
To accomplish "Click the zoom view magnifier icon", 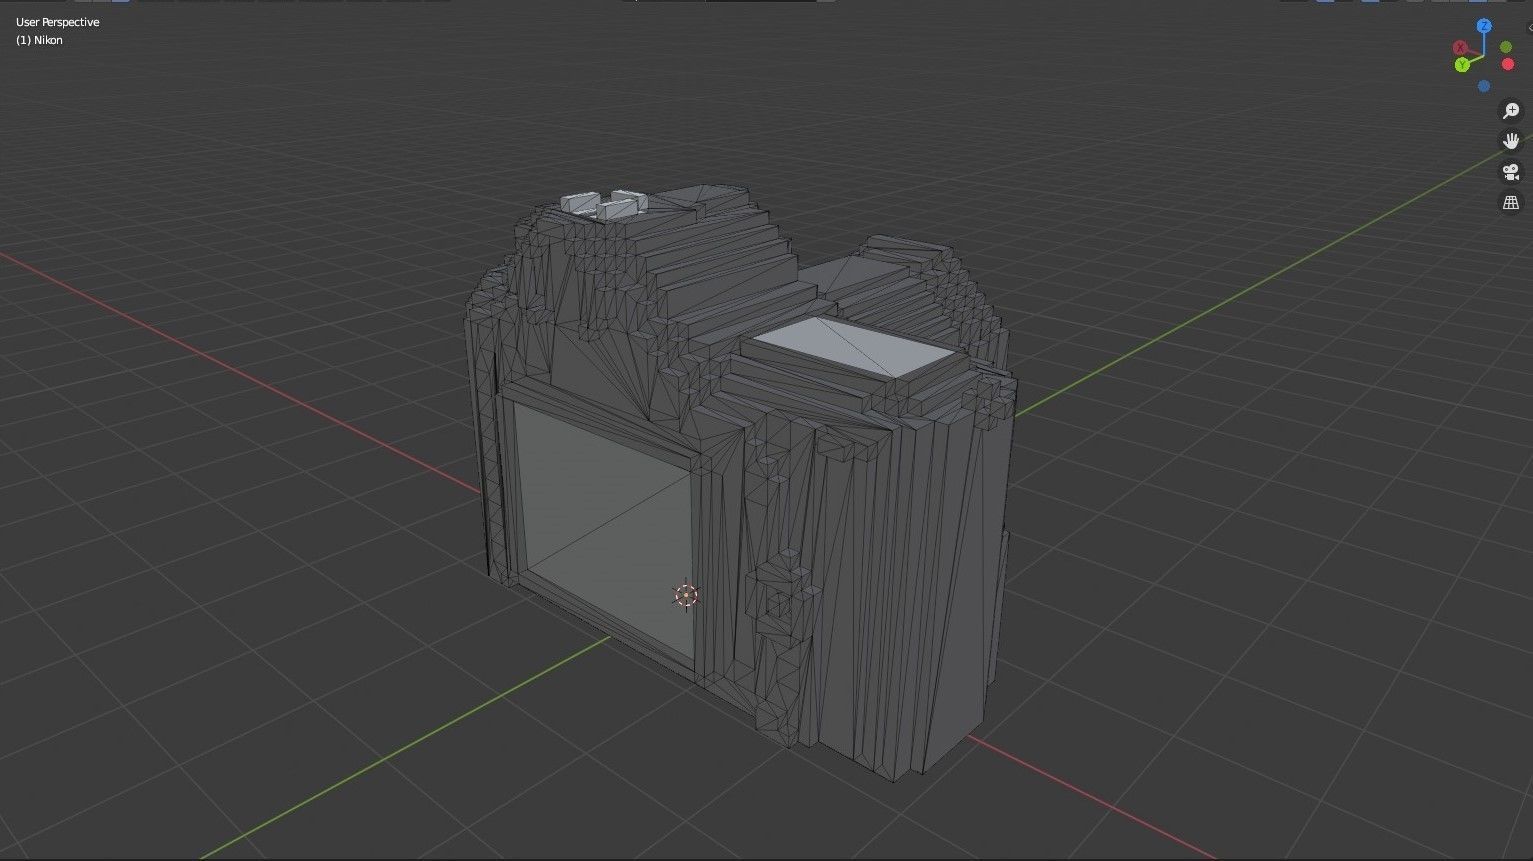I will click(1511, 111).
